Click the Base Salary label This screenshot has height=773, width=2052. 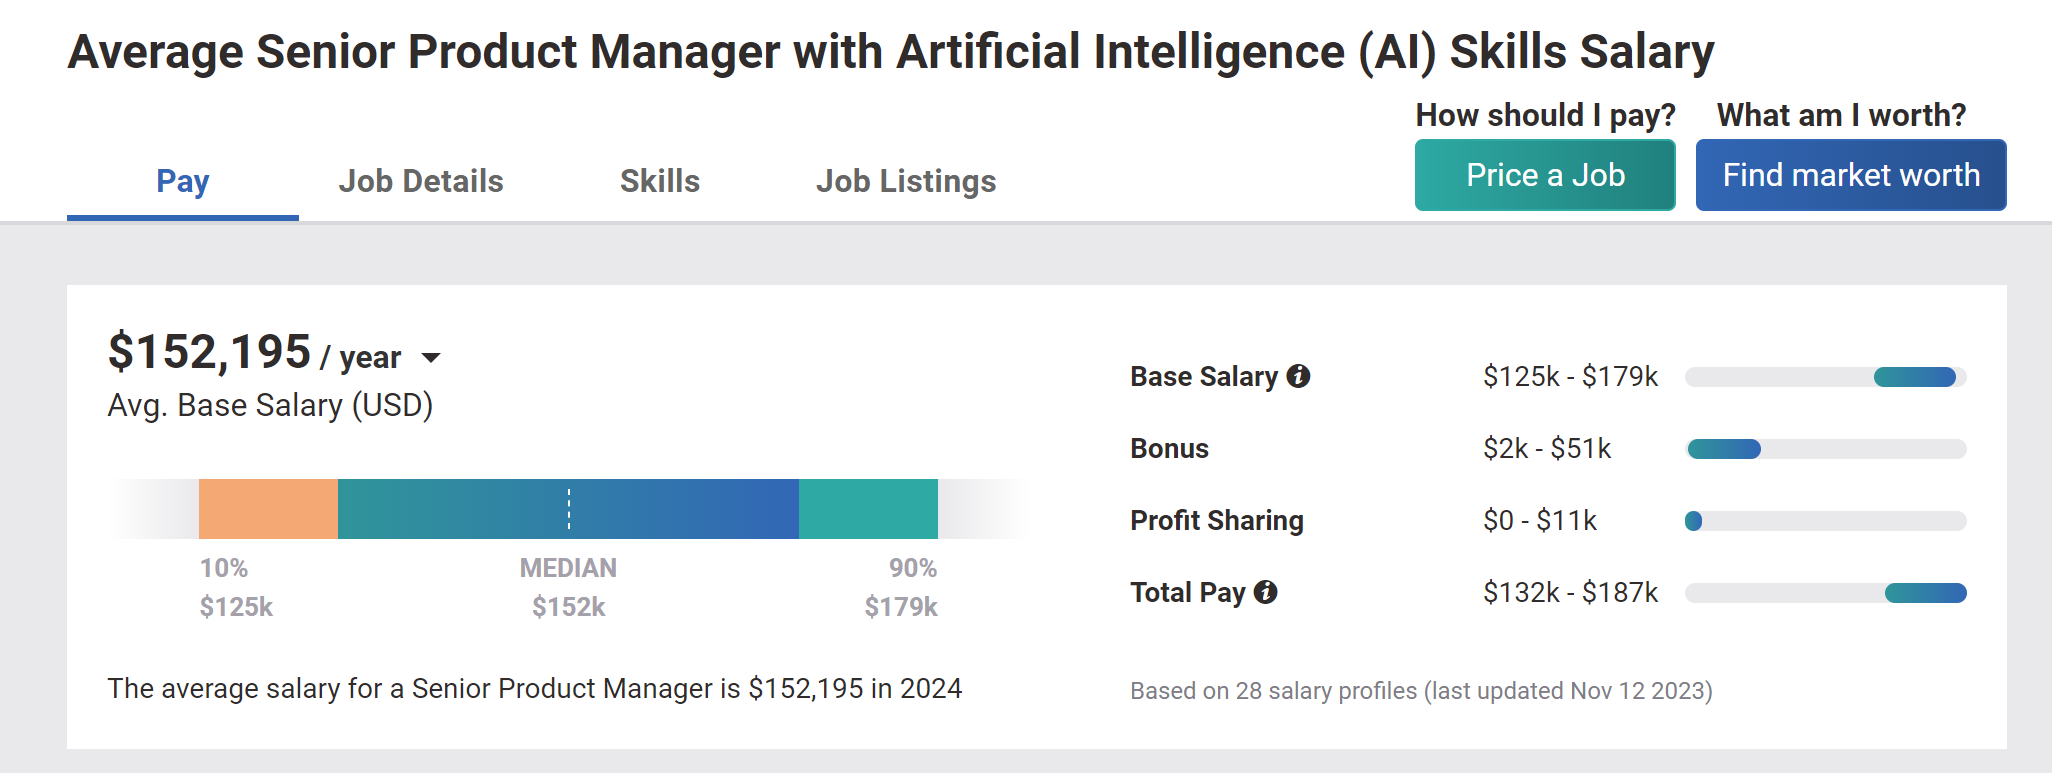click(1205, 377)
